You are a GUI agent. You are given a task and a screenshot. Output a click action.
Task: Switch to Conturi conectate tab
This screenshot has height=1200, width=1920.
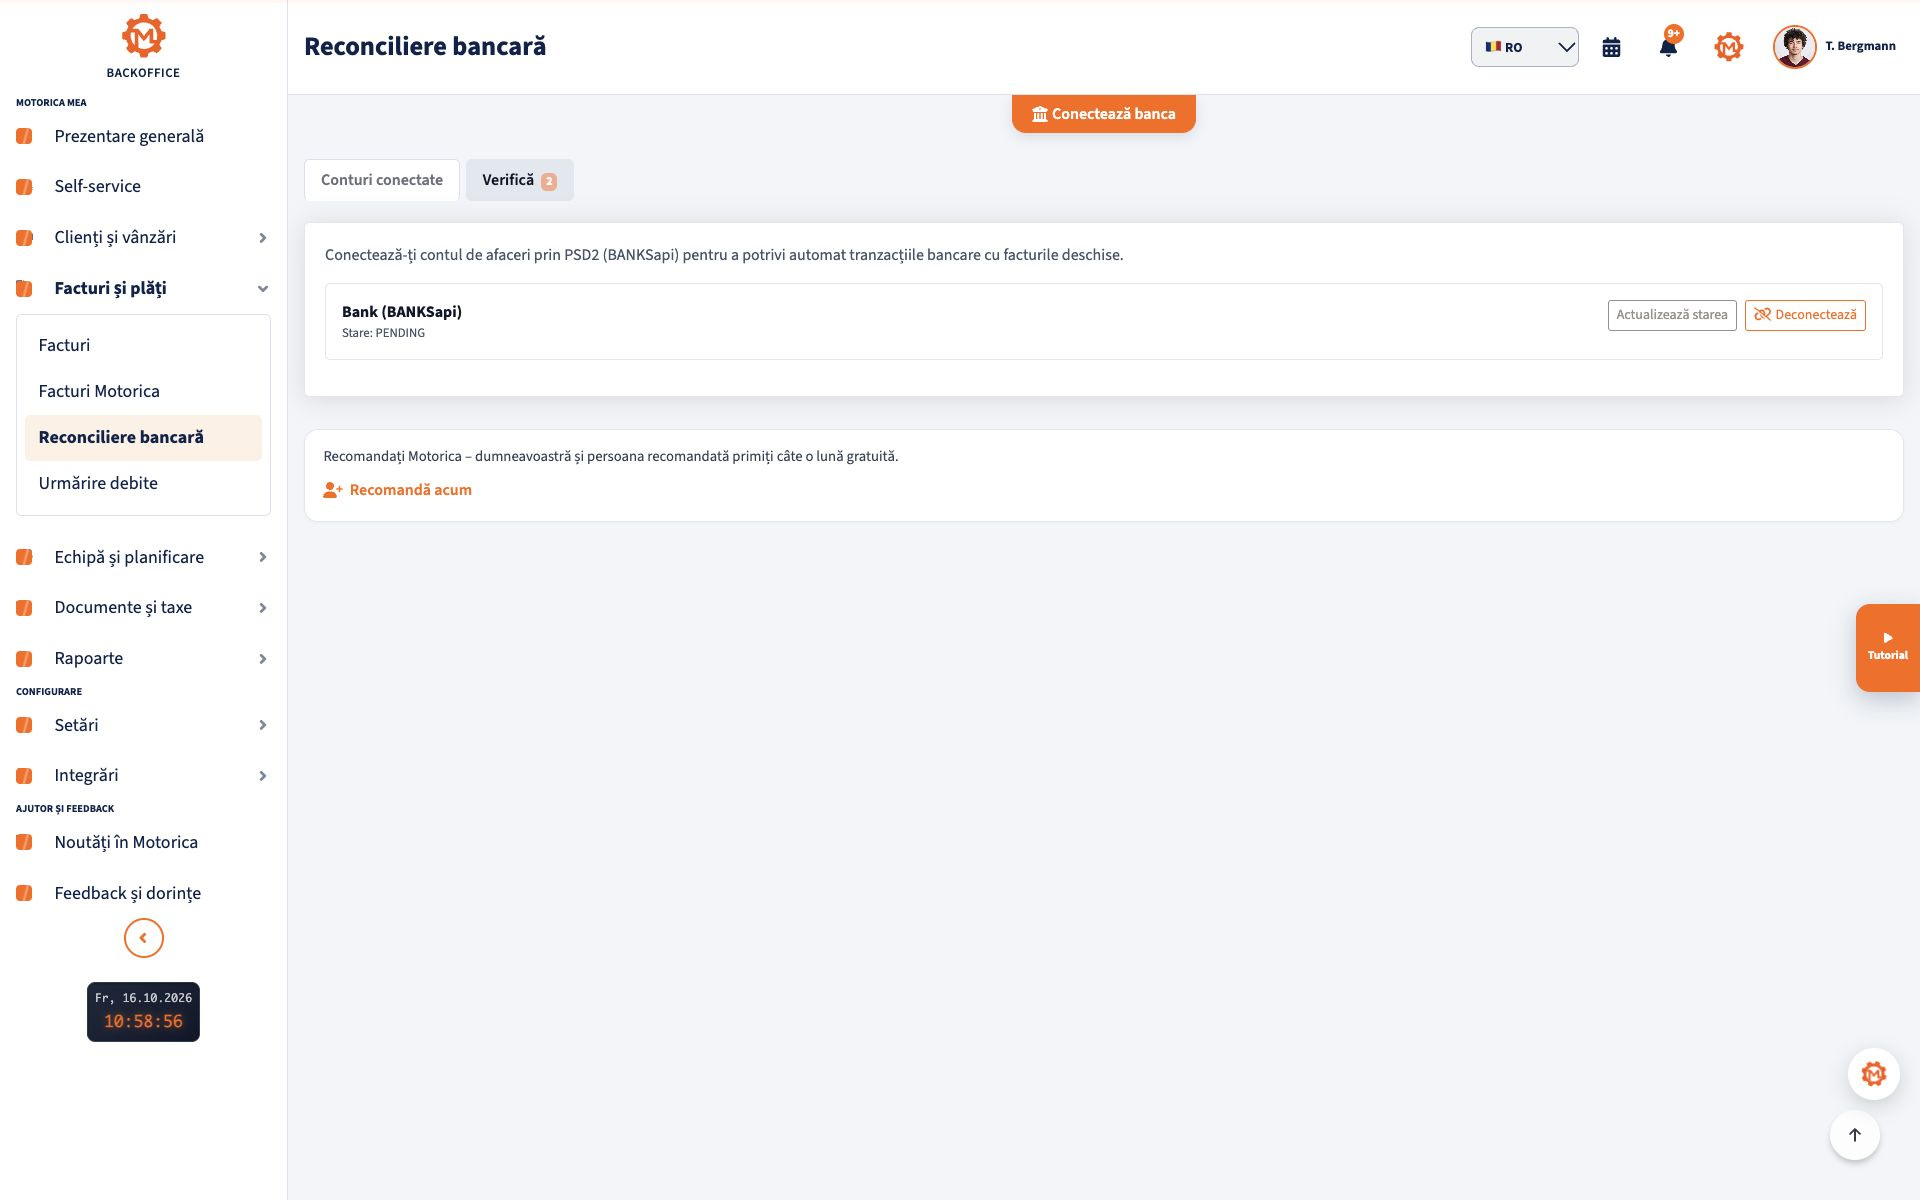[x=382, y=180]
